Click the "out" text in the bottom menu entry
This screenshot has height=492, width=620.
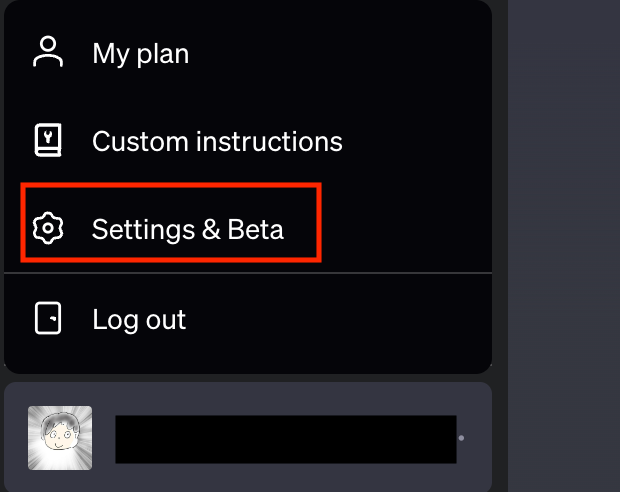(x=166, y=320)
